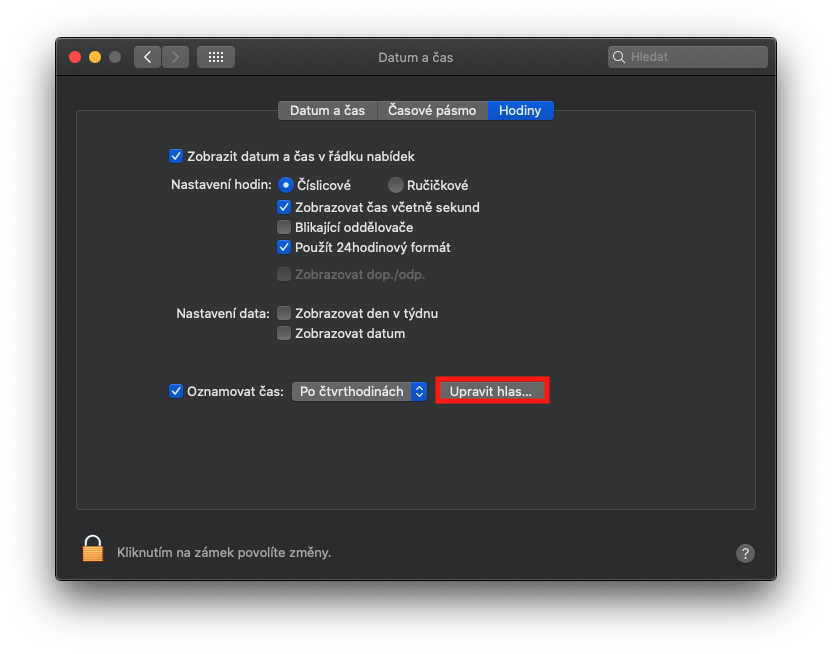Show all preferences grid icon

click(x=215, y=57)
